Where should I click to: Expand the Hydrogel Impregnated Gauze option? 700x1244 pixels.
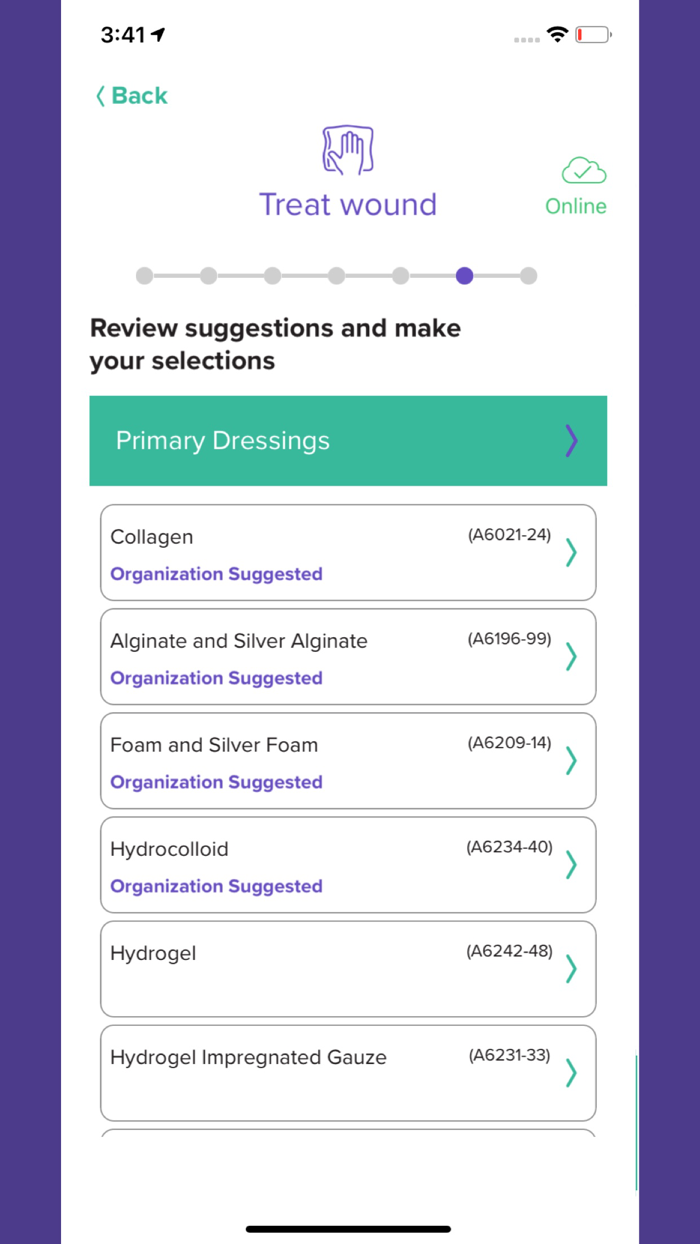coord(348,1072)
